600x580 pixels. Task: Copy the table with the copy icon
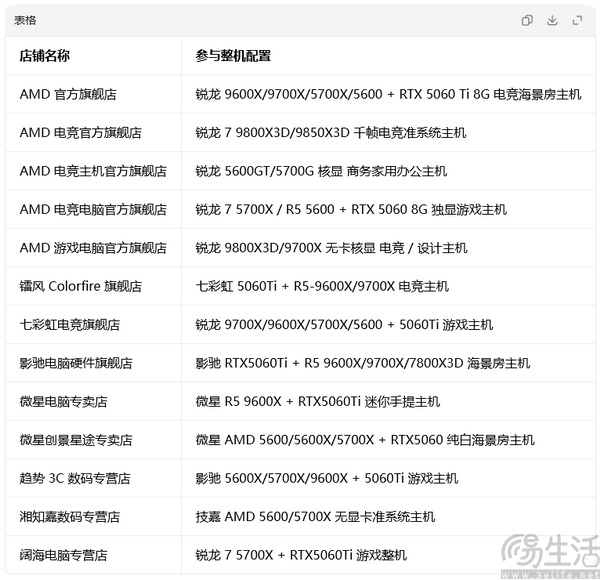pyautogui.click(x=527, y=20)
